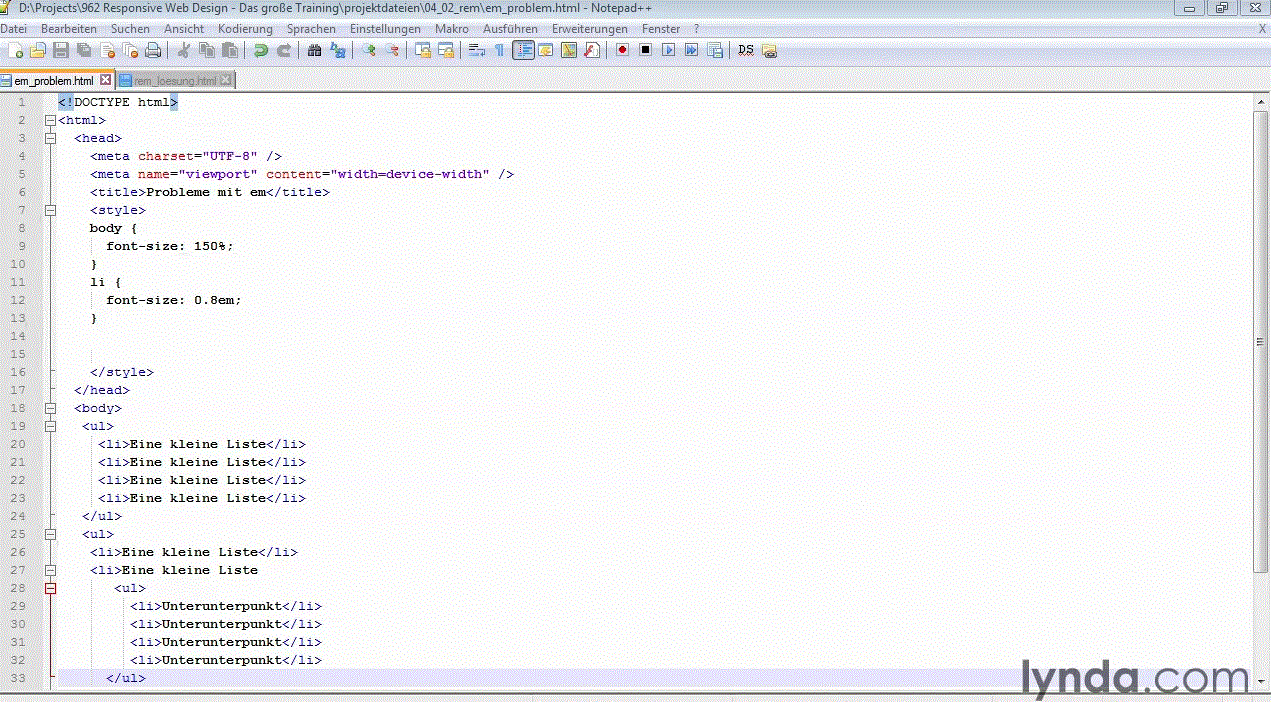
Task: Click the 'charset="UTF-8"' meta line
Action: point(186,156)
